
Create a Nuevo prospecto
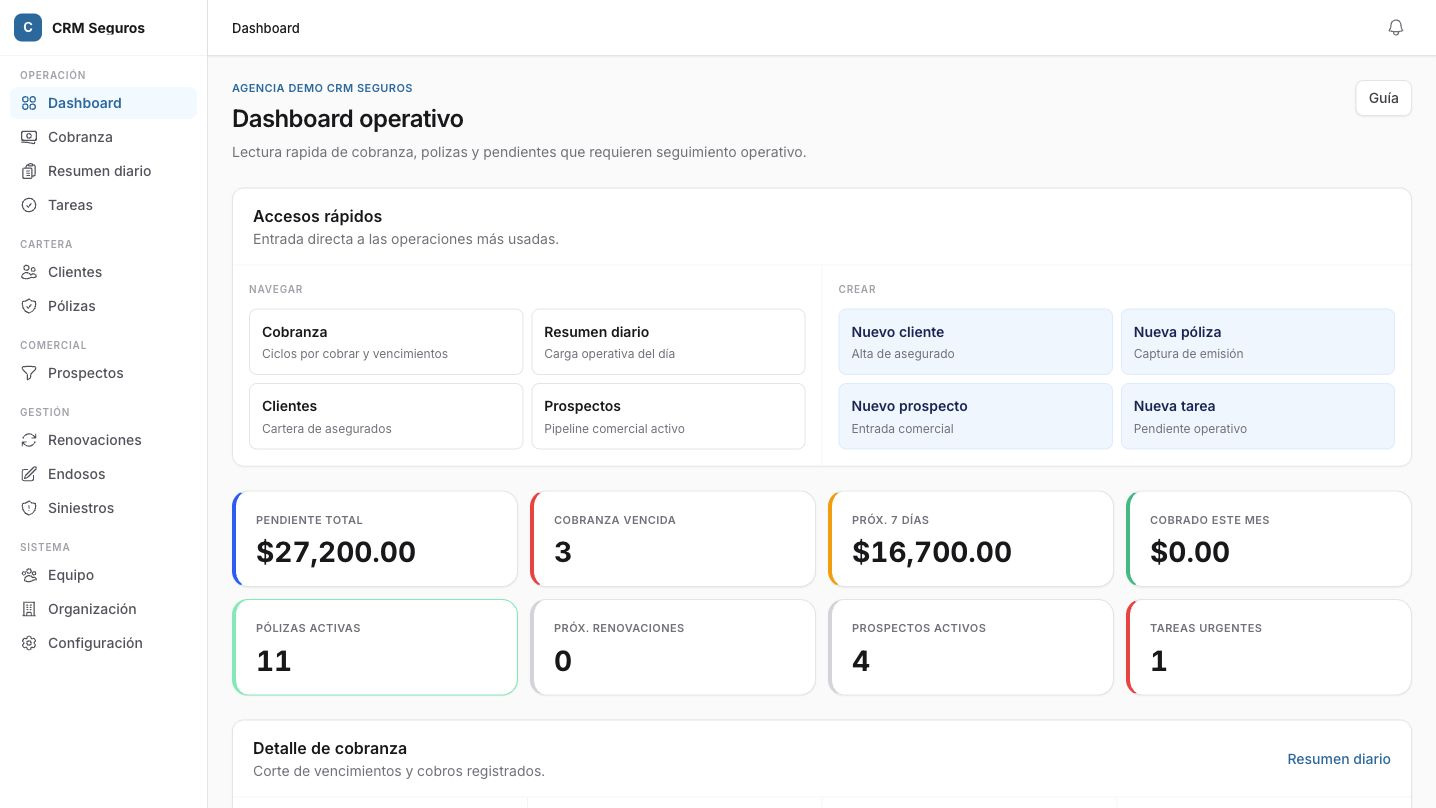tap(975, 416)
